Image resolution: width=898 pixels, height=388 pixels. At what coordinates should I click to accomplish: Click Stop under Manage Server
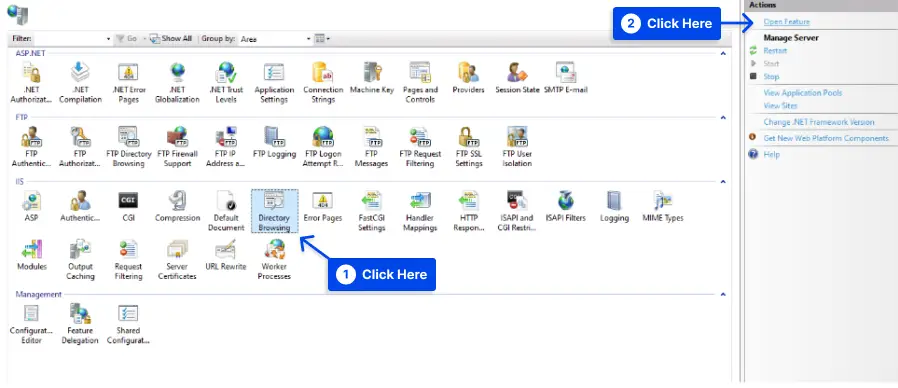tap(771, 76)
